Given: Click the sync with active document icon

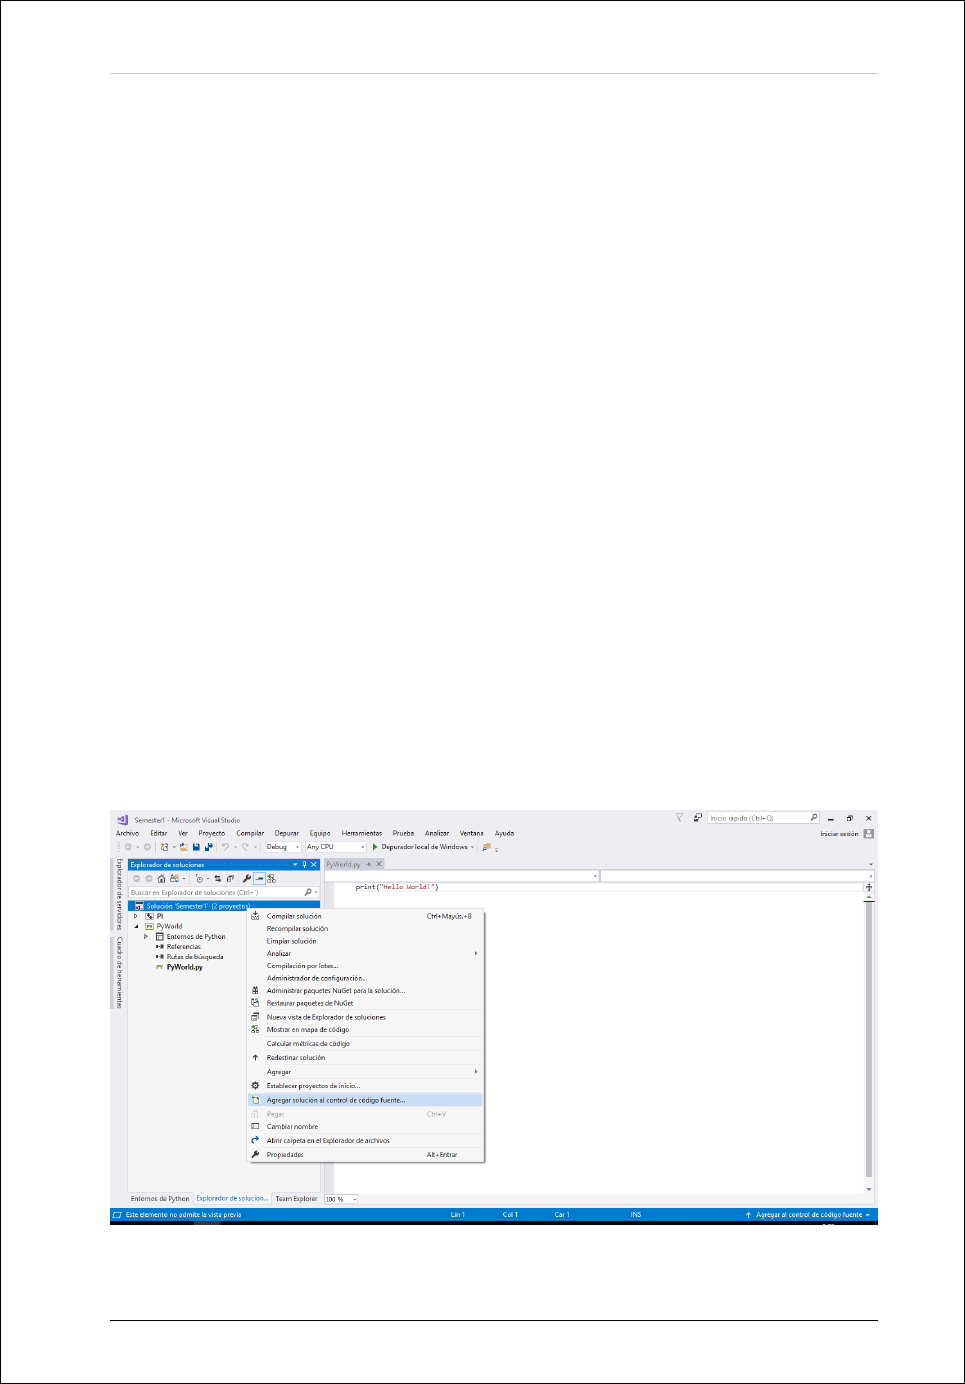Looking at the screenshot, I should pyautogui.click(x=217, y=879).
